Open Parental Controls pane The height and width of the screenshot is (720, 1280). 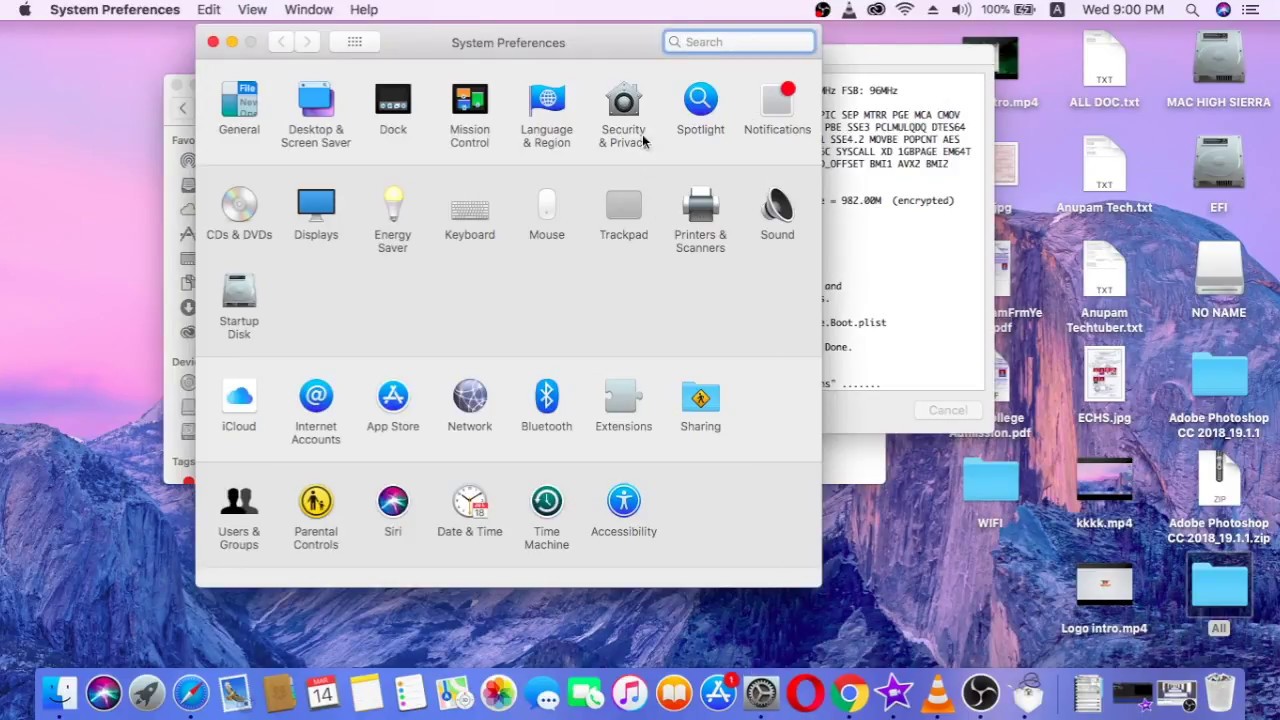click(x=316, y=517)
